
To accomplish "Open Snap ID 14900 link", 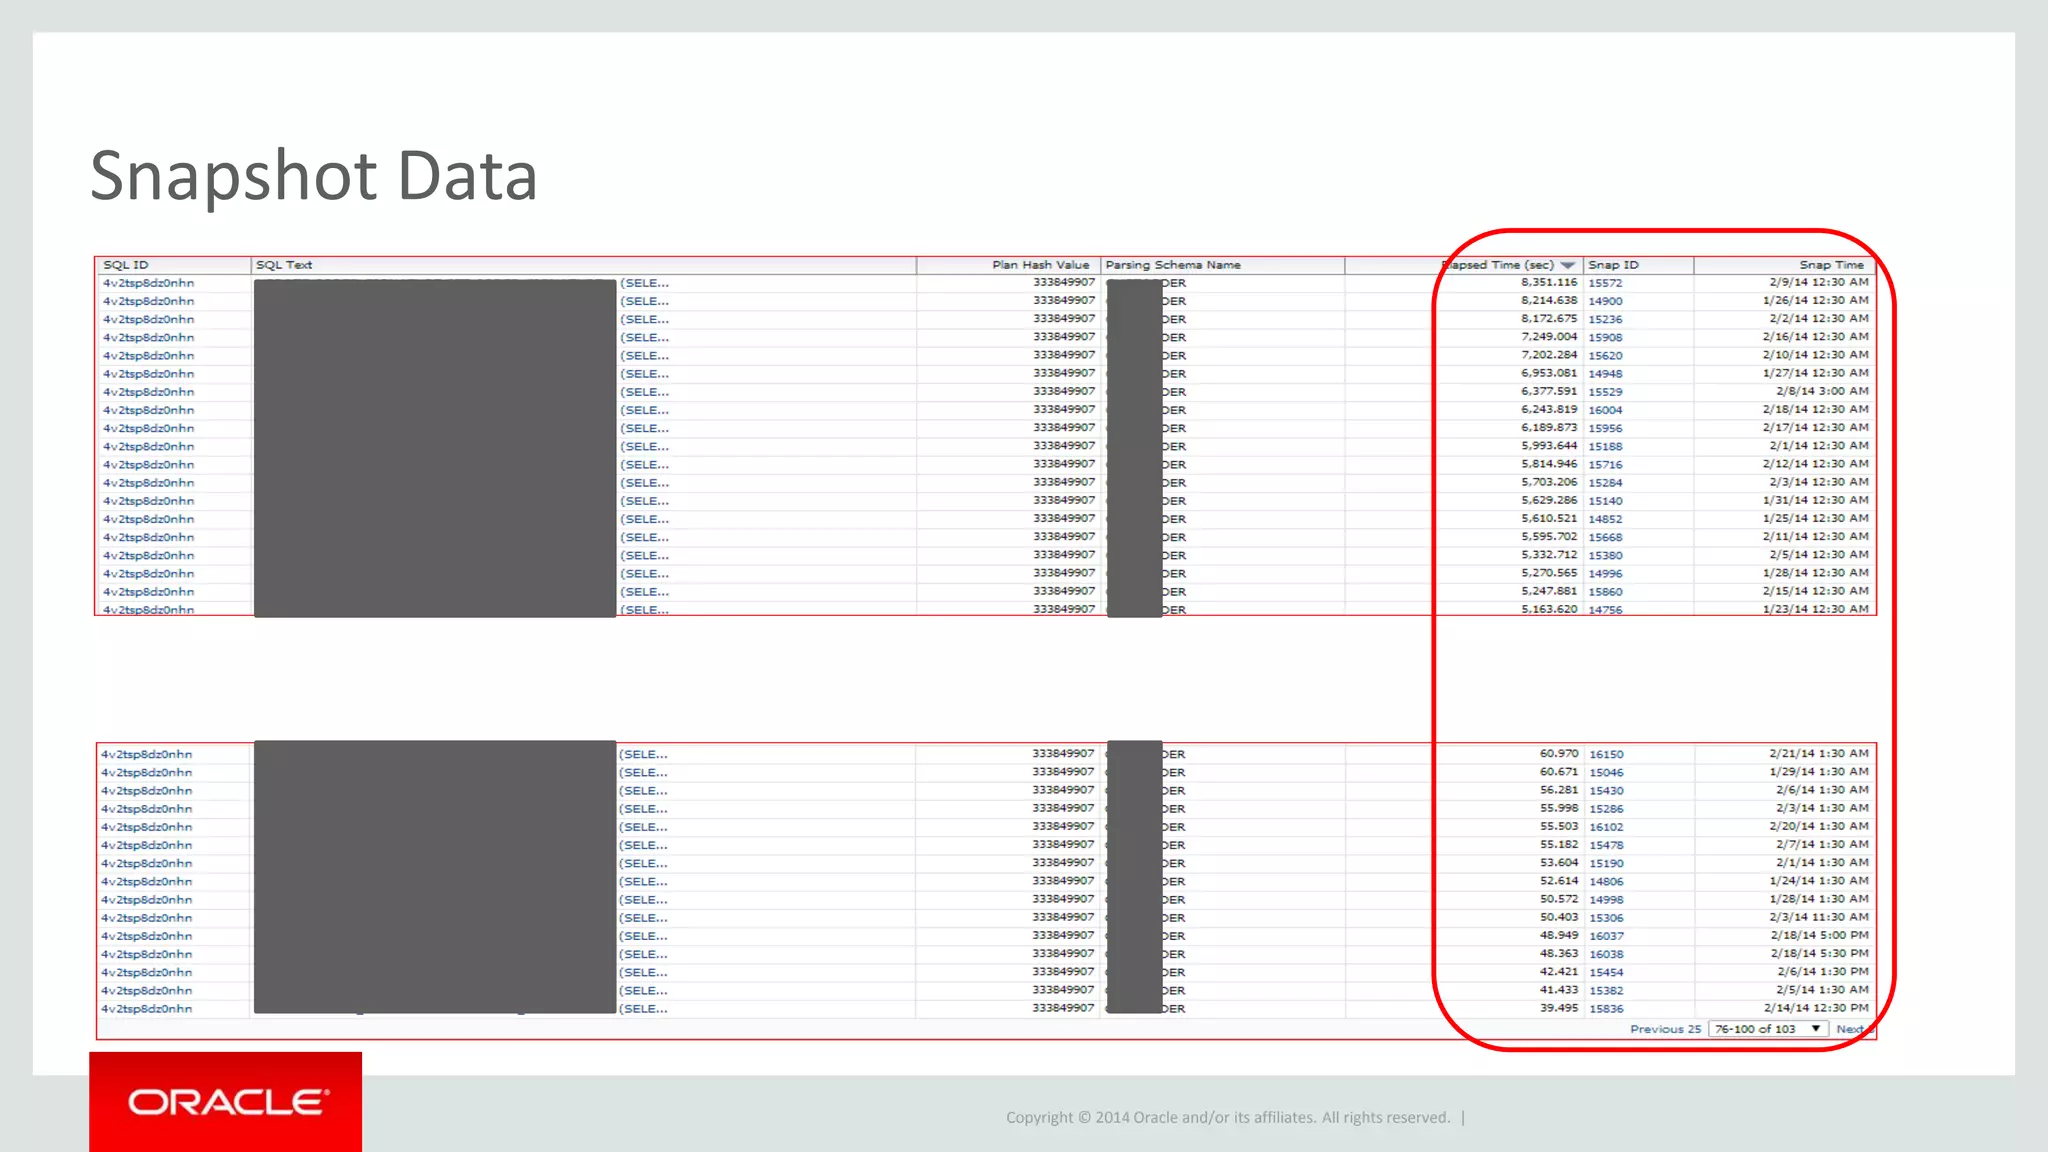I will (1605, 301).
